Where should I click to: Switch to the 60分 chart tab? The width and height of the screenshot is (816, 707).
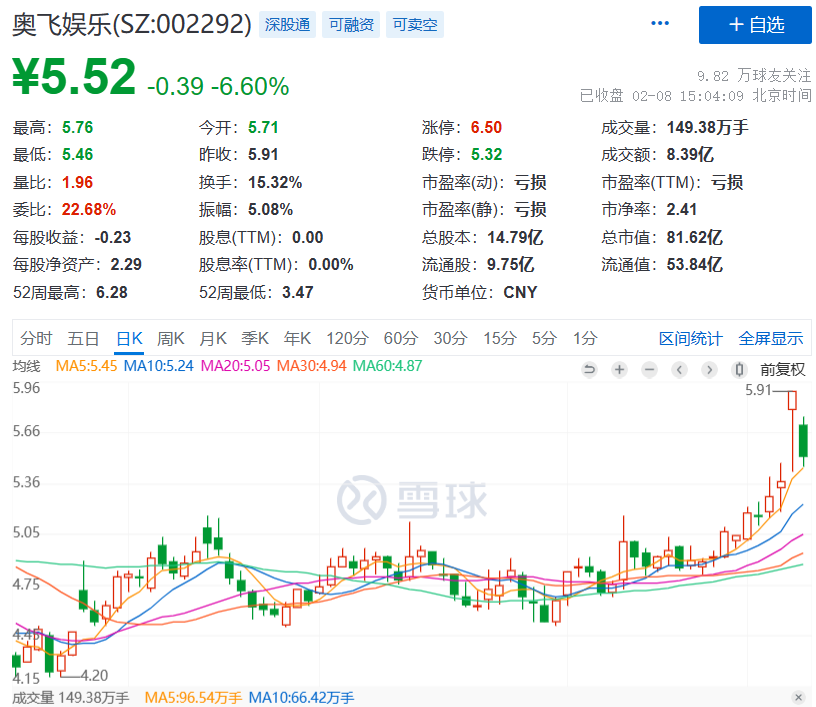click(400, 338)
